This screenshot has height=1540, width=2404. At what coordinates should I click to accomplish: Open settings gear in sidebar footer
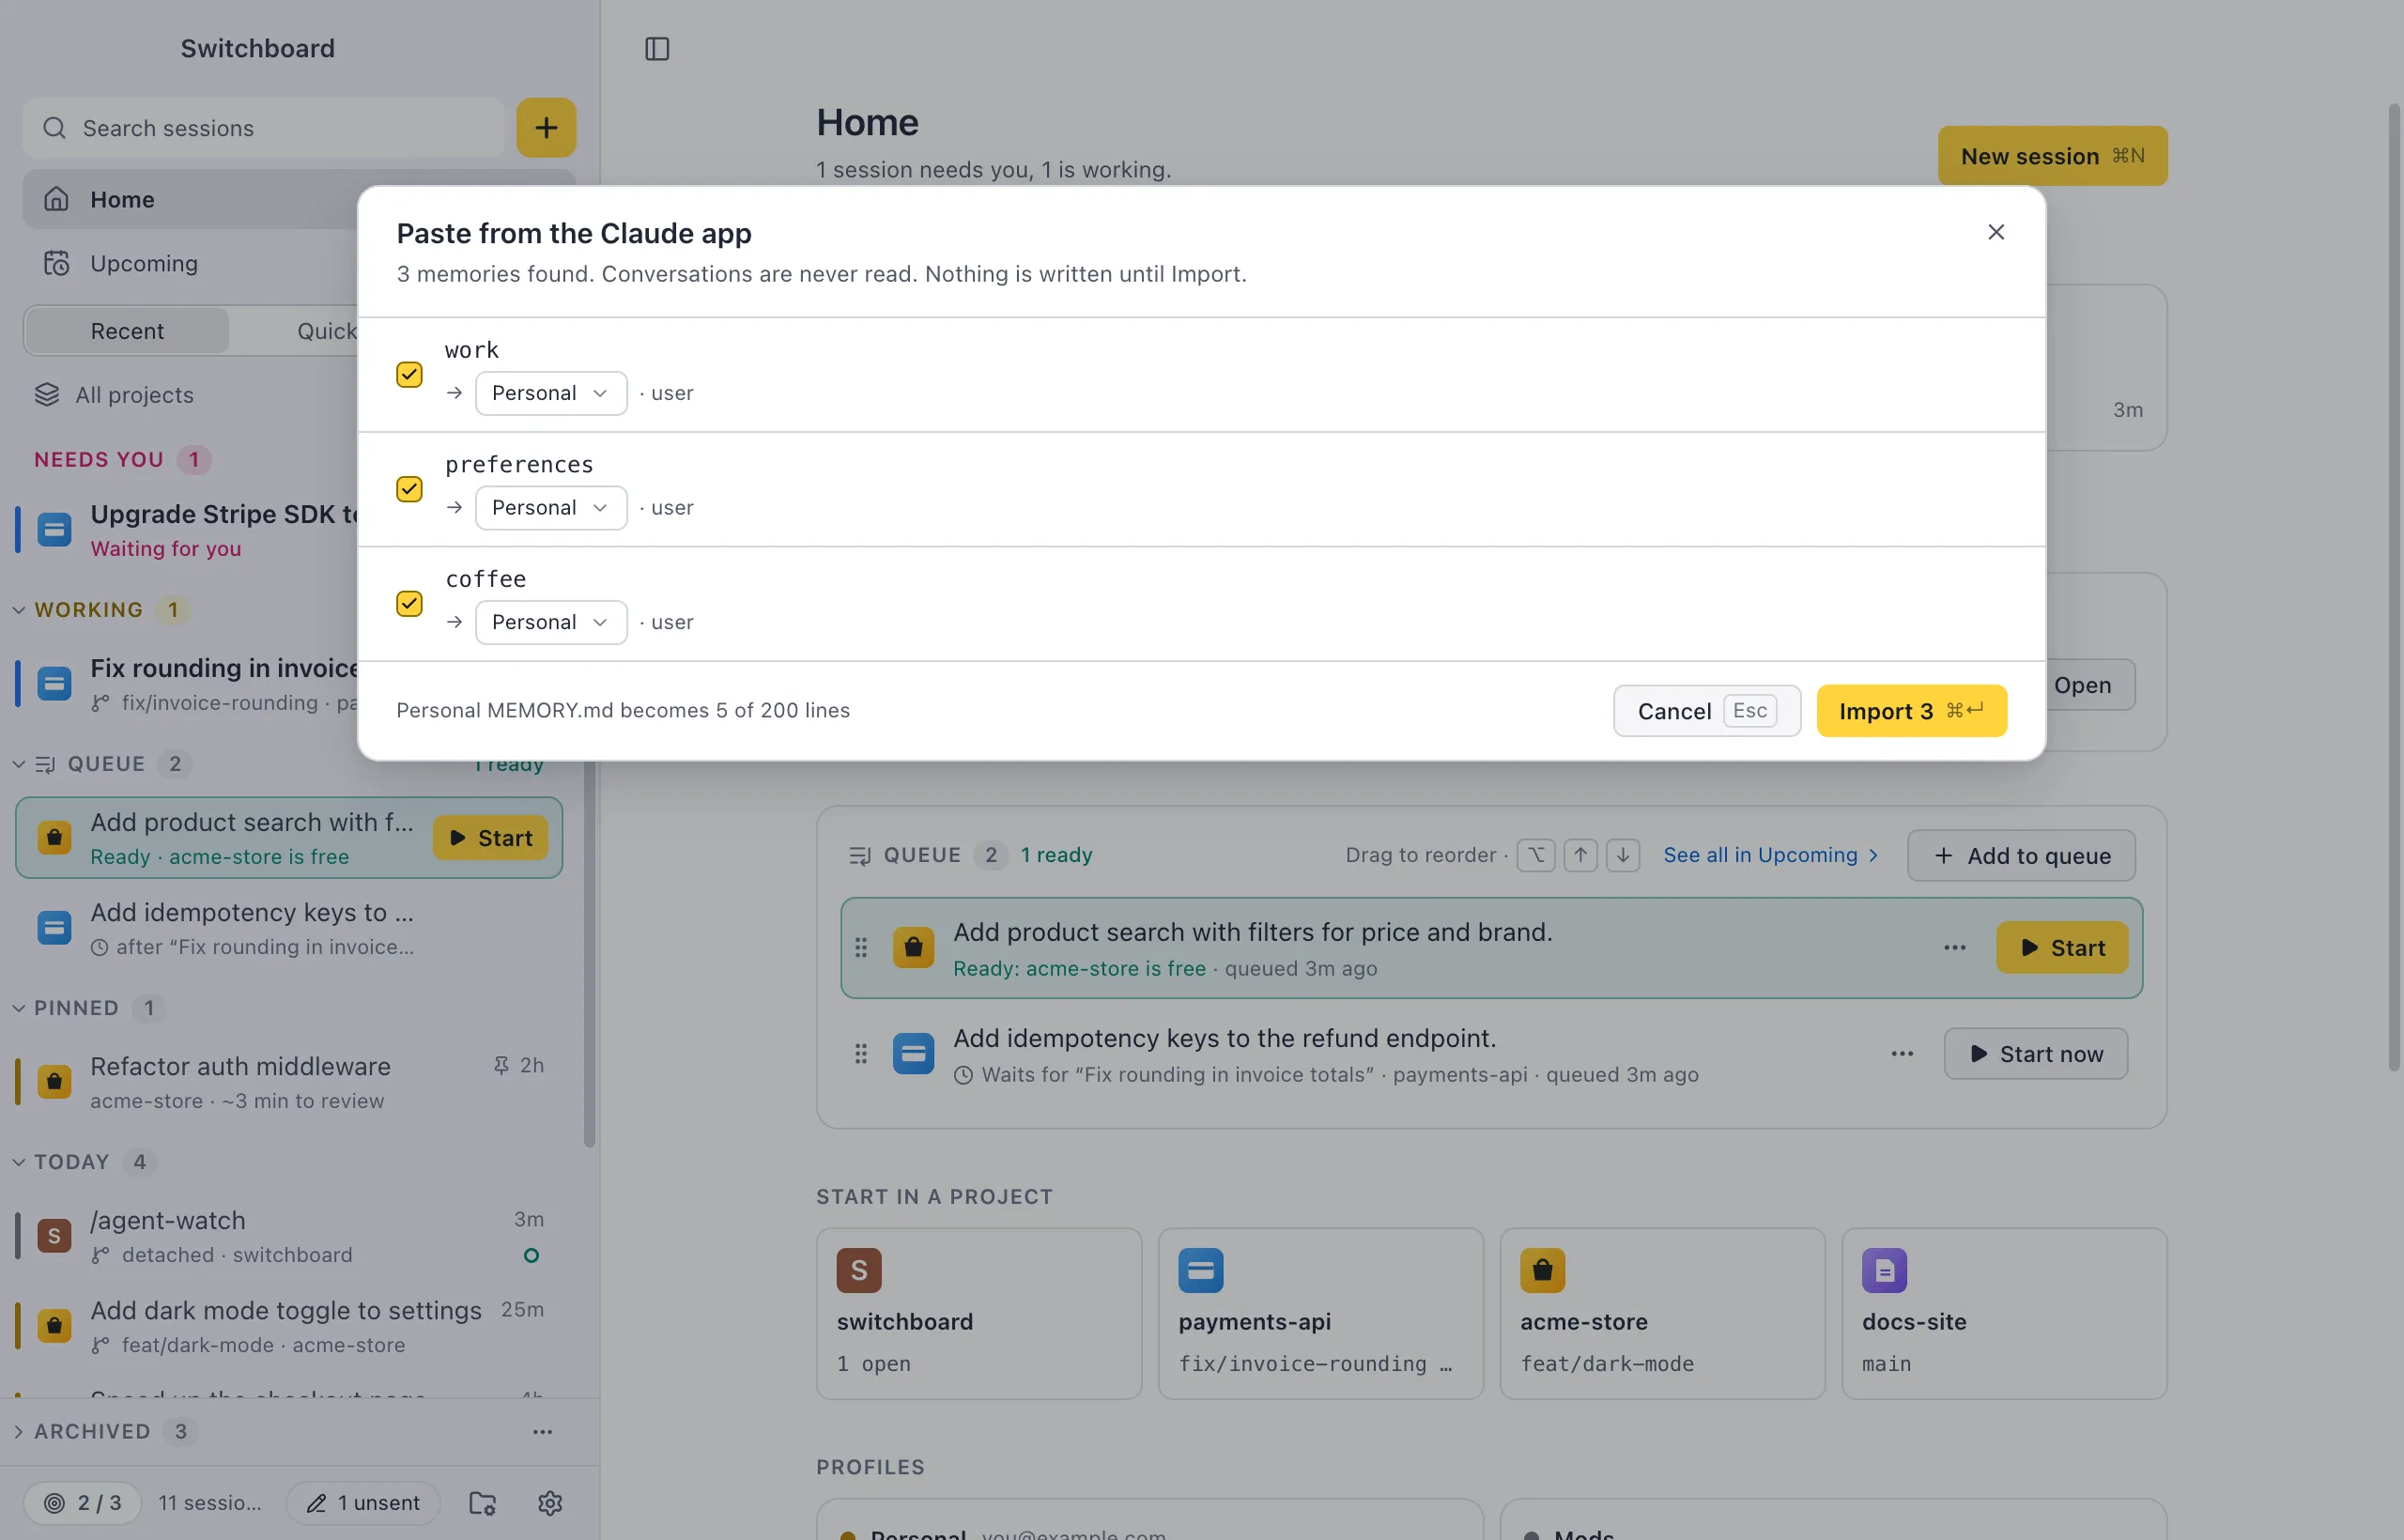click(x=550, y=1502)
